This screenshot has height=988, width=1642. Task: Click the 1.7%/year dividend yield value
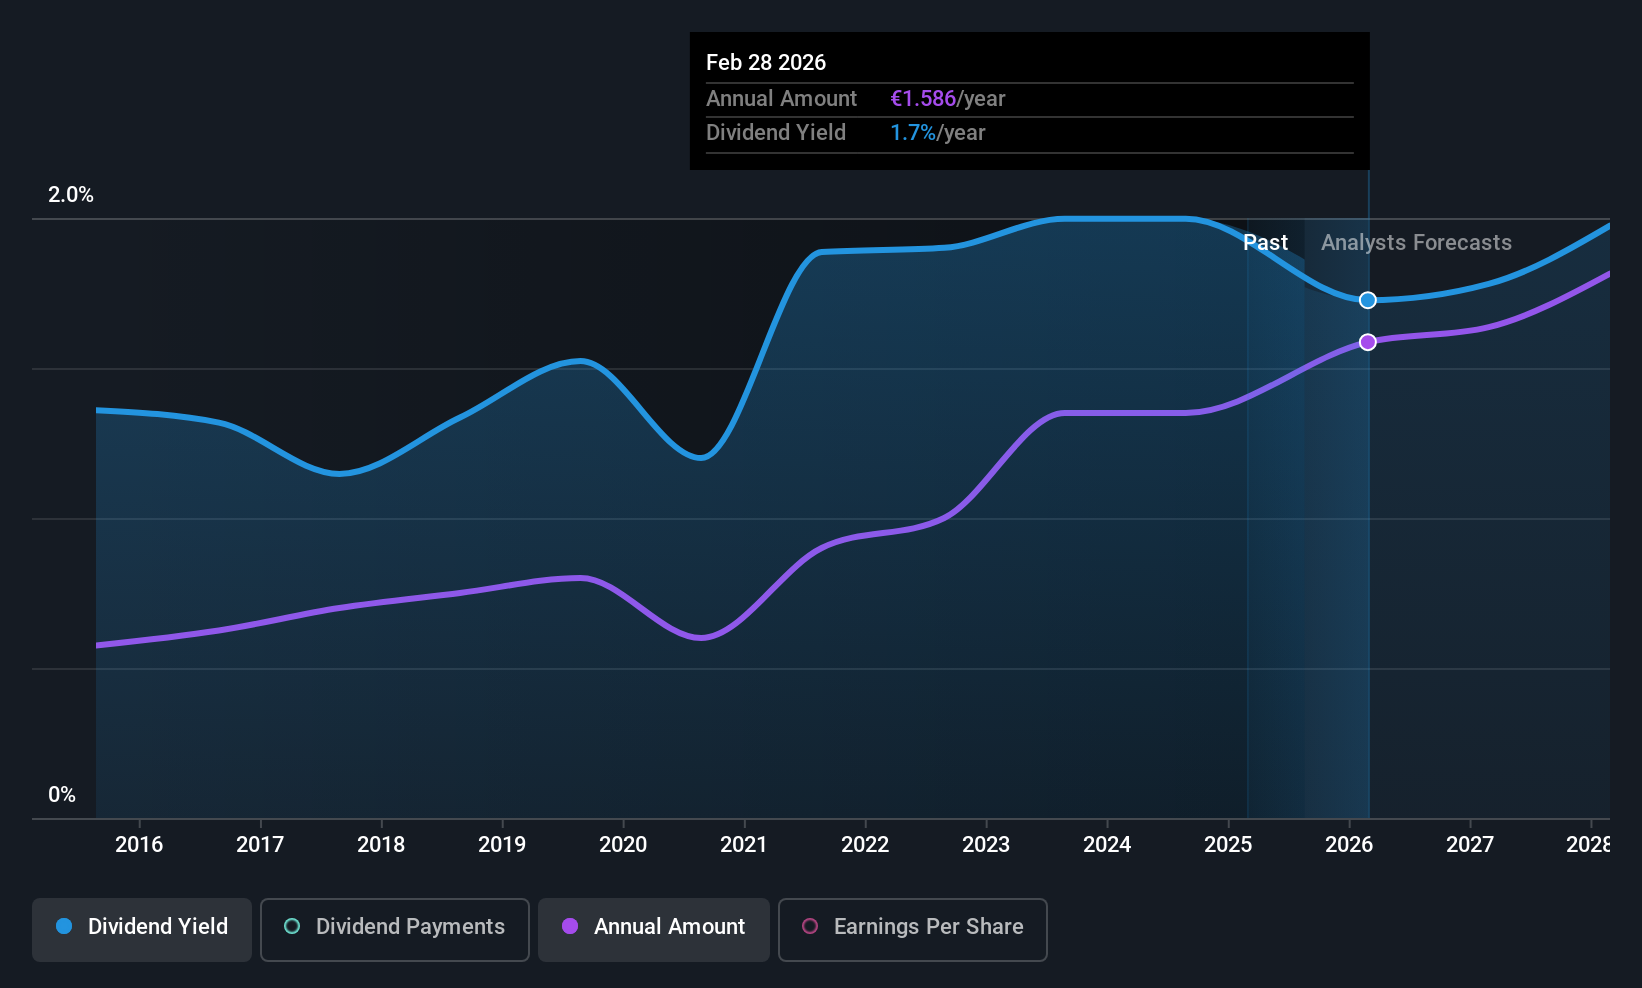click(x=937, y=133)
